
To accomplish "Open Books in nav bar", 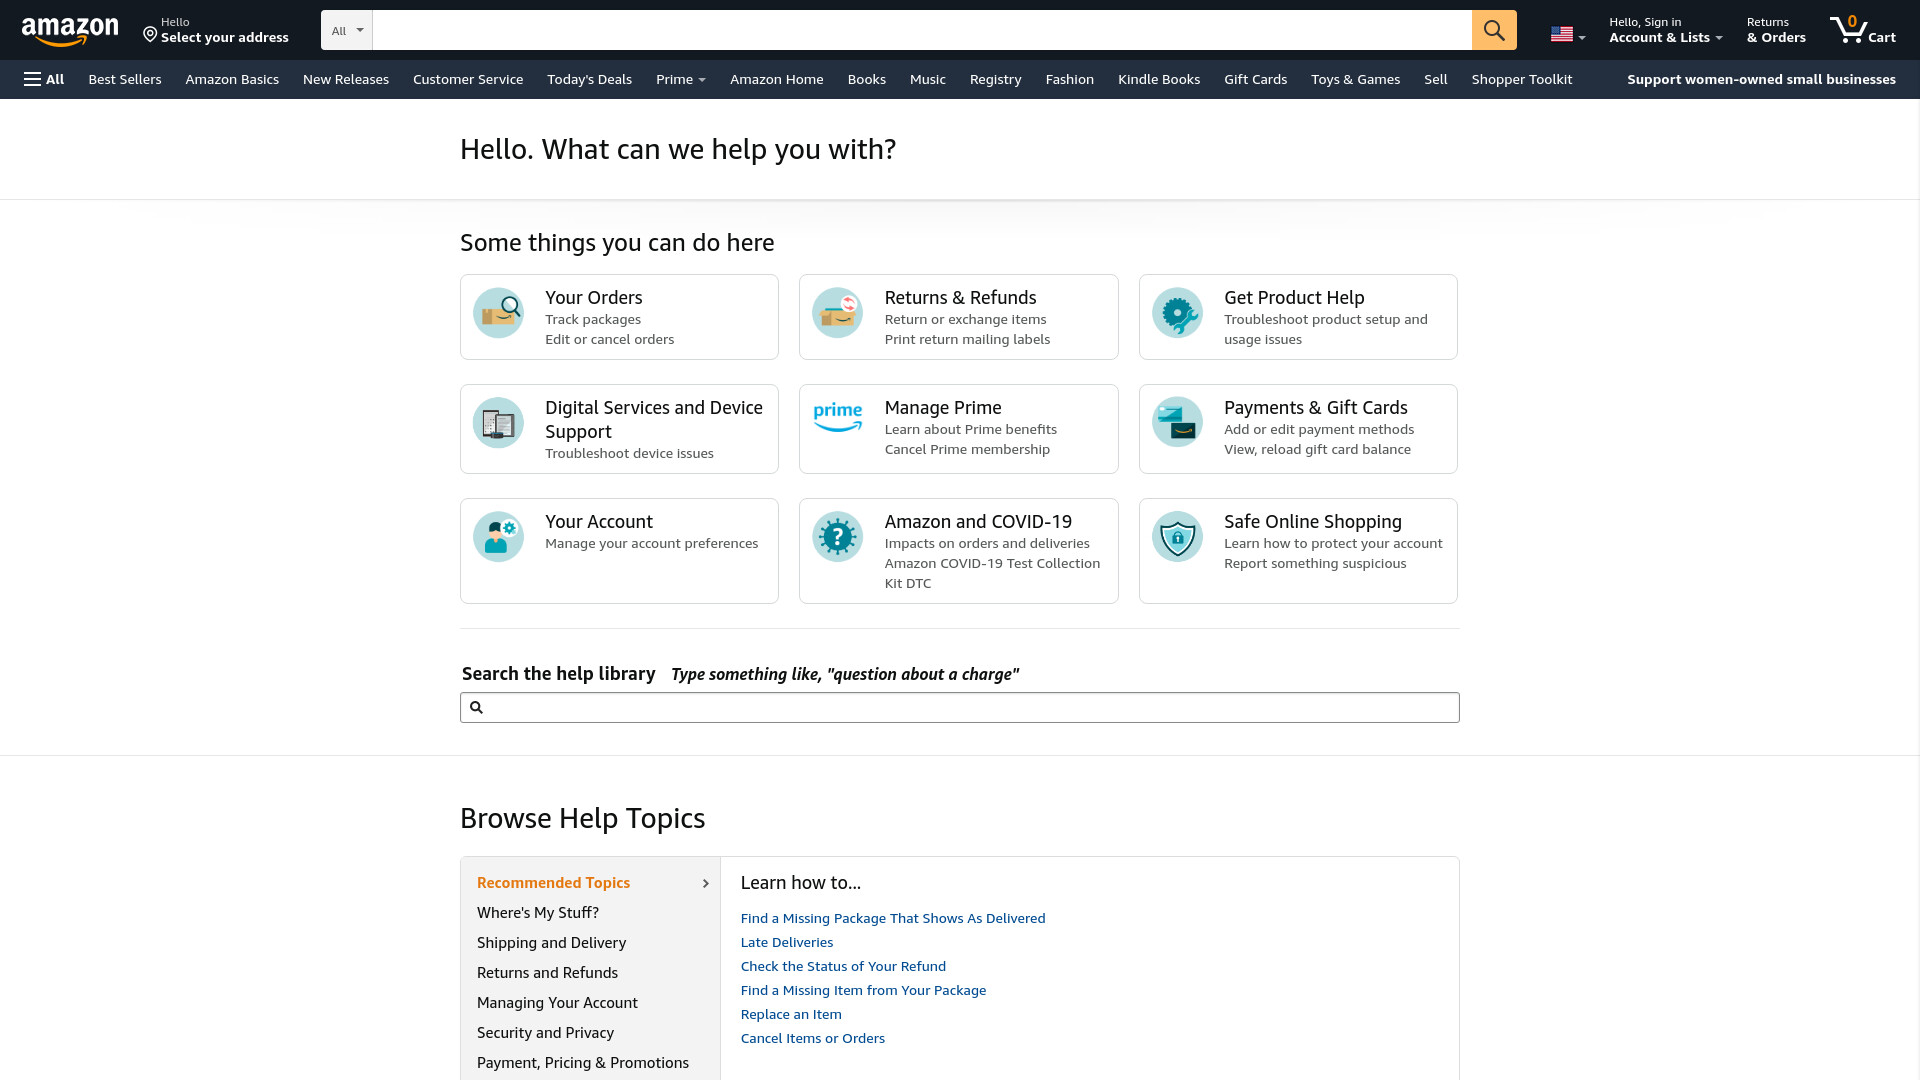I will click(x=867, y=79).
